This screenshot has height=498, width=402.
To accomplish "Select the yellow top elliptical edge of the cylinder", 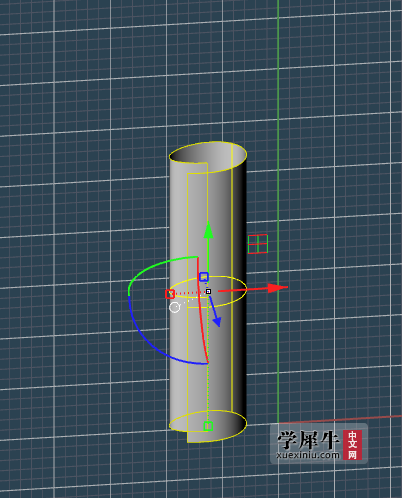I will pos(208,157).
